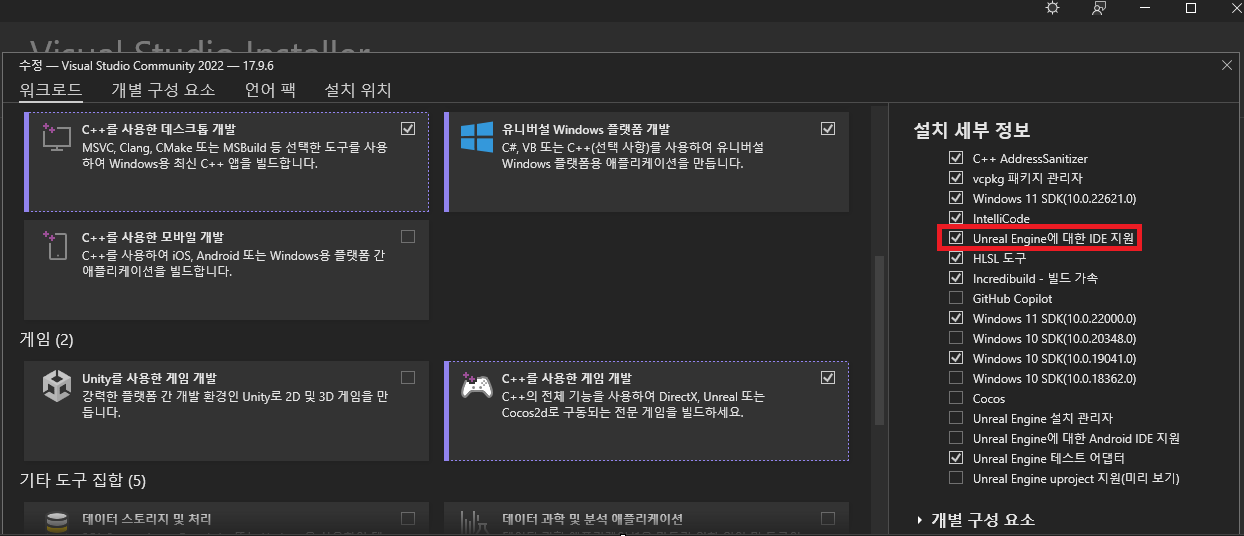
Task: Check Unity를 사용한 게임 개발 workload
Action: pos(407,377)
